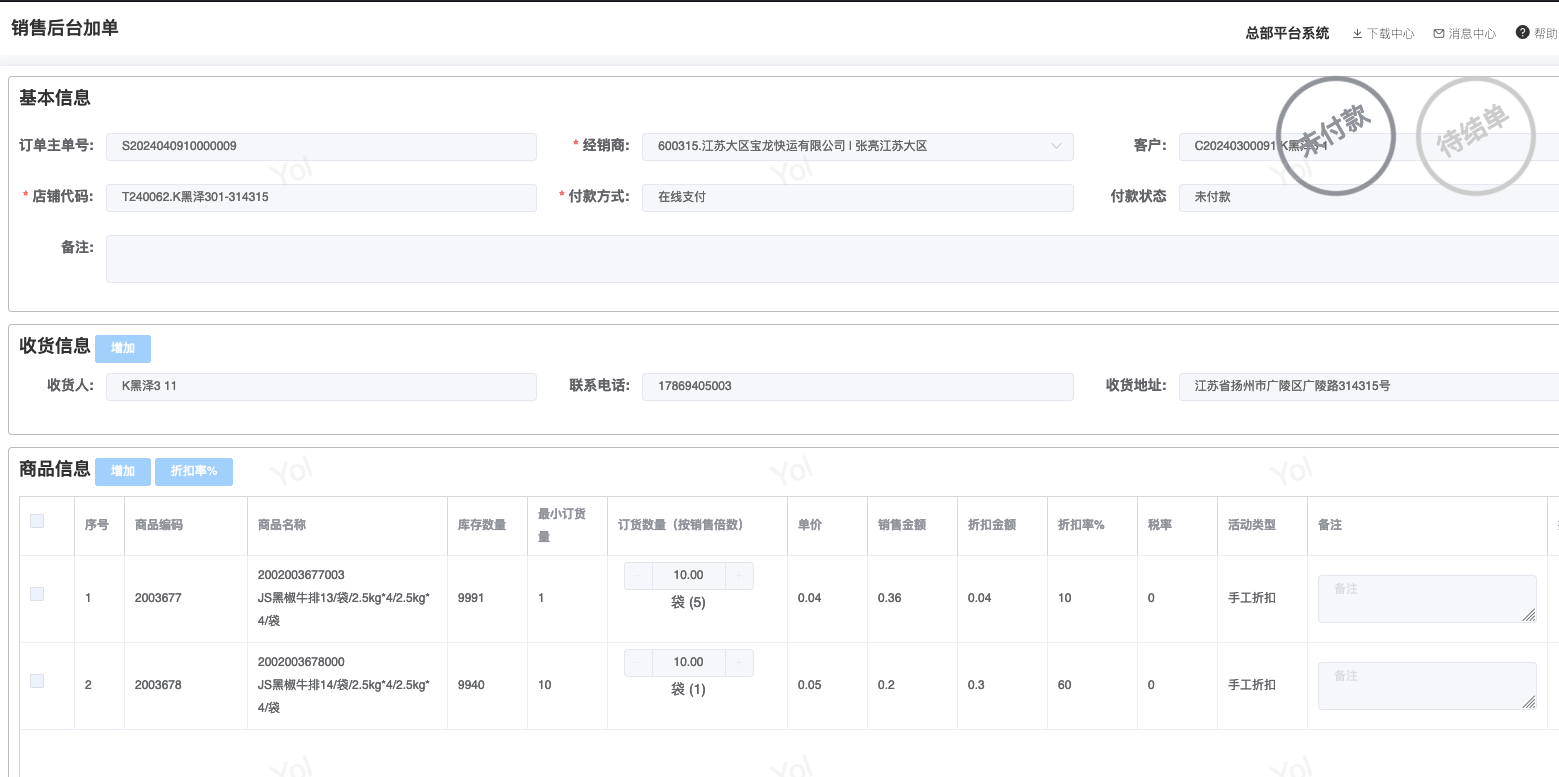Screen dimensions: 1559x777
Task: Click 增加 button in 商品信息 section
Action: pos(123,472)
